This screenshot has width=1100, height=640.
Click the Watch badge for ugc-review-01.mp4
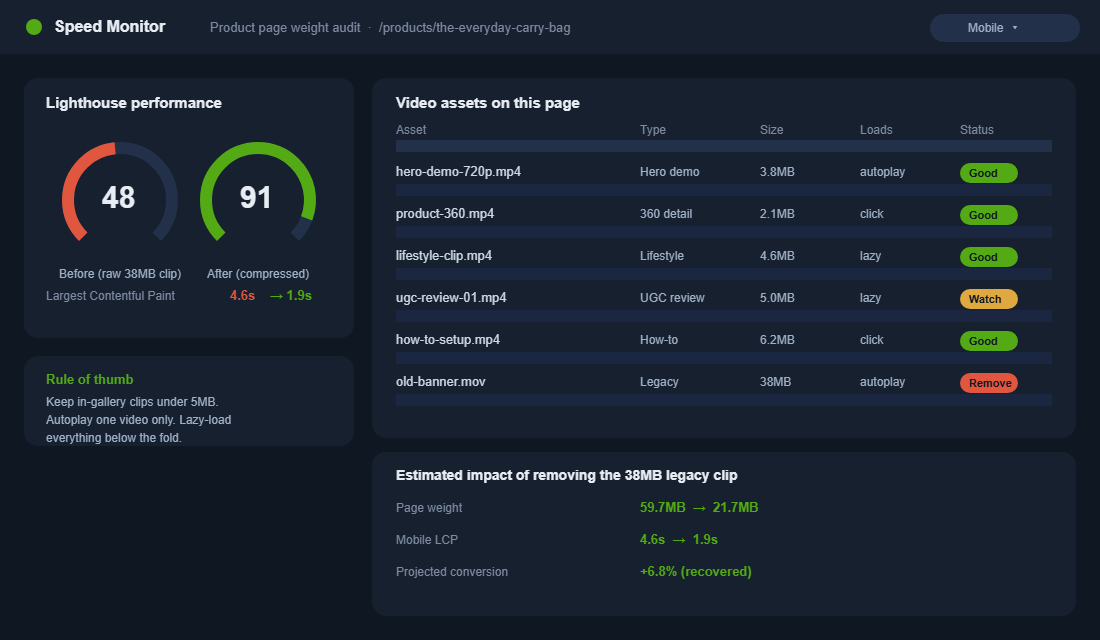[x=988, y=299]
